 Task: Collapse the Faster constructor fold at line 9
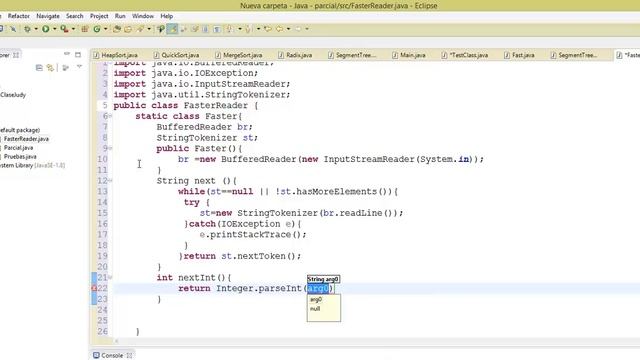pos(110,149)
